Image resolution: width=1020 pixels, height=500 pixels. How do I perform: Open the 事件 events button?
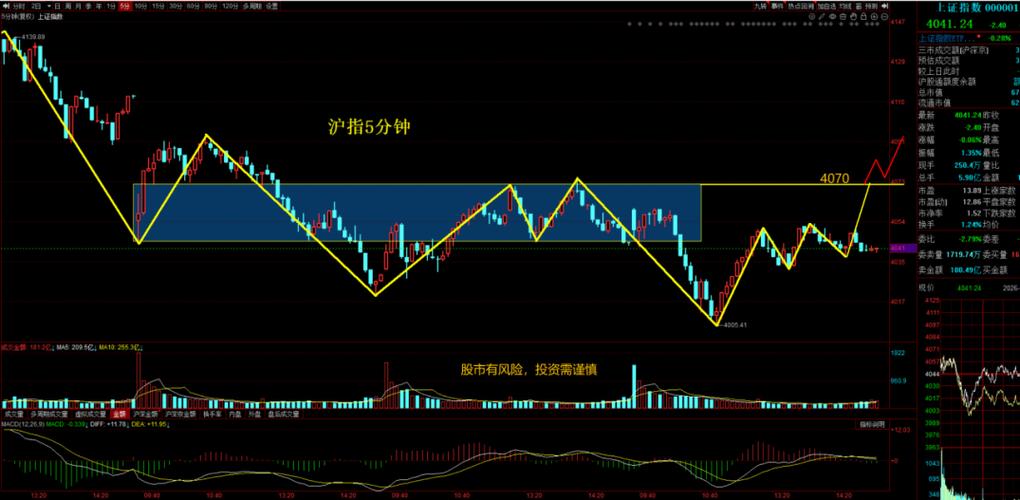[x=777, y=6]
